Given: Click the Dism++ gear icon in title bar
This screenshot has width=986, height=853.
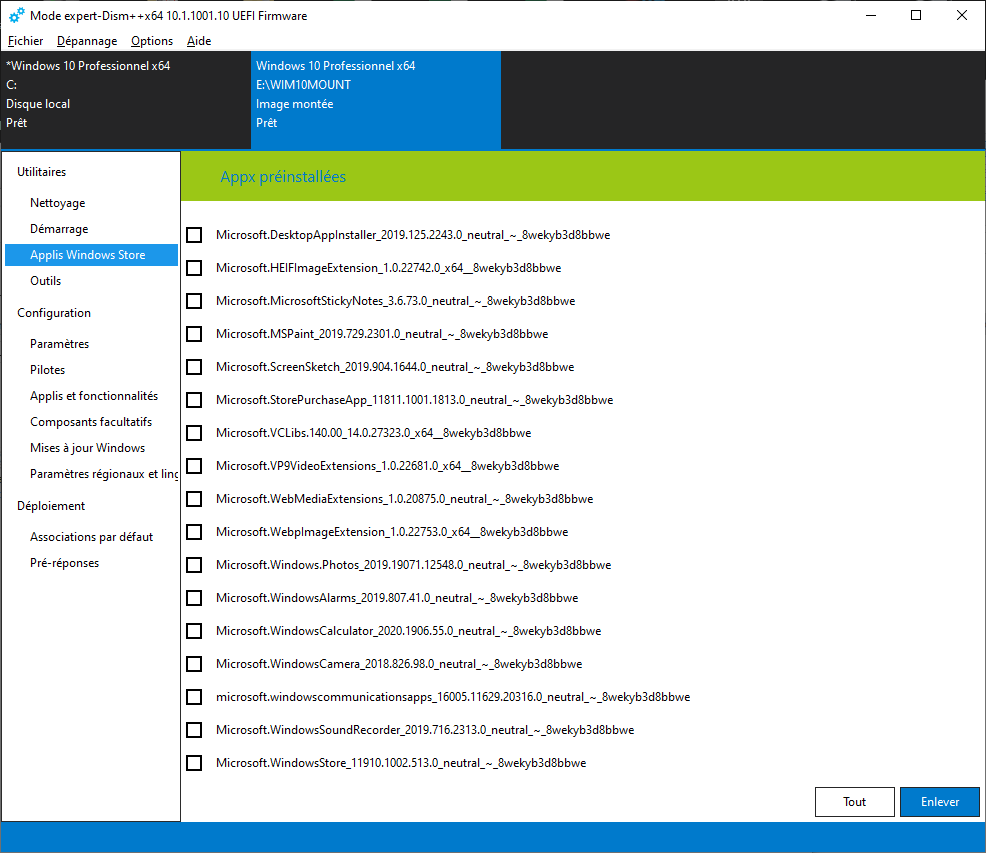Looking at the screenshot, I should pos(17,15).
